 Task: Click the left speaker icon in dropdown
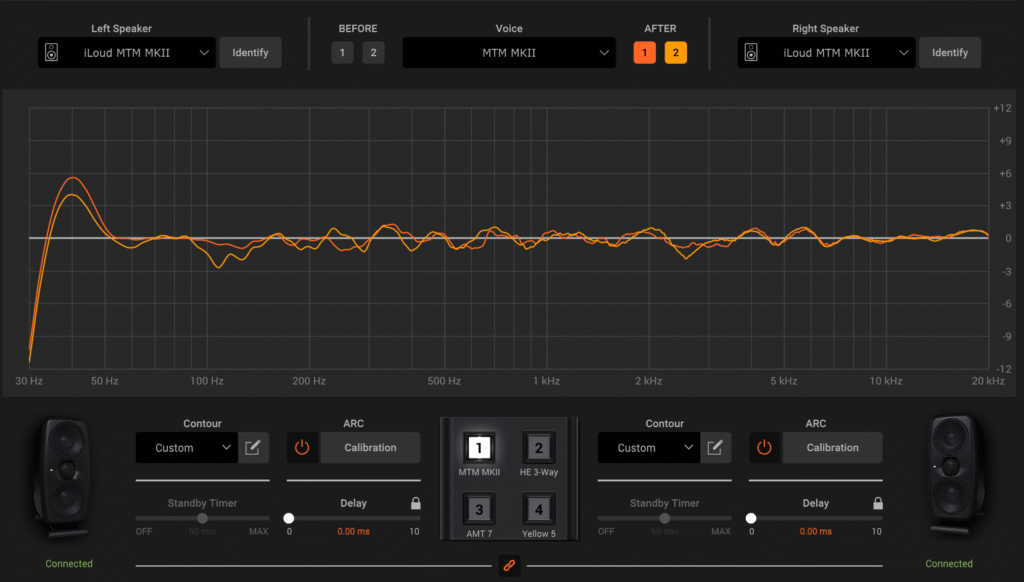click(x=52, y=53)
